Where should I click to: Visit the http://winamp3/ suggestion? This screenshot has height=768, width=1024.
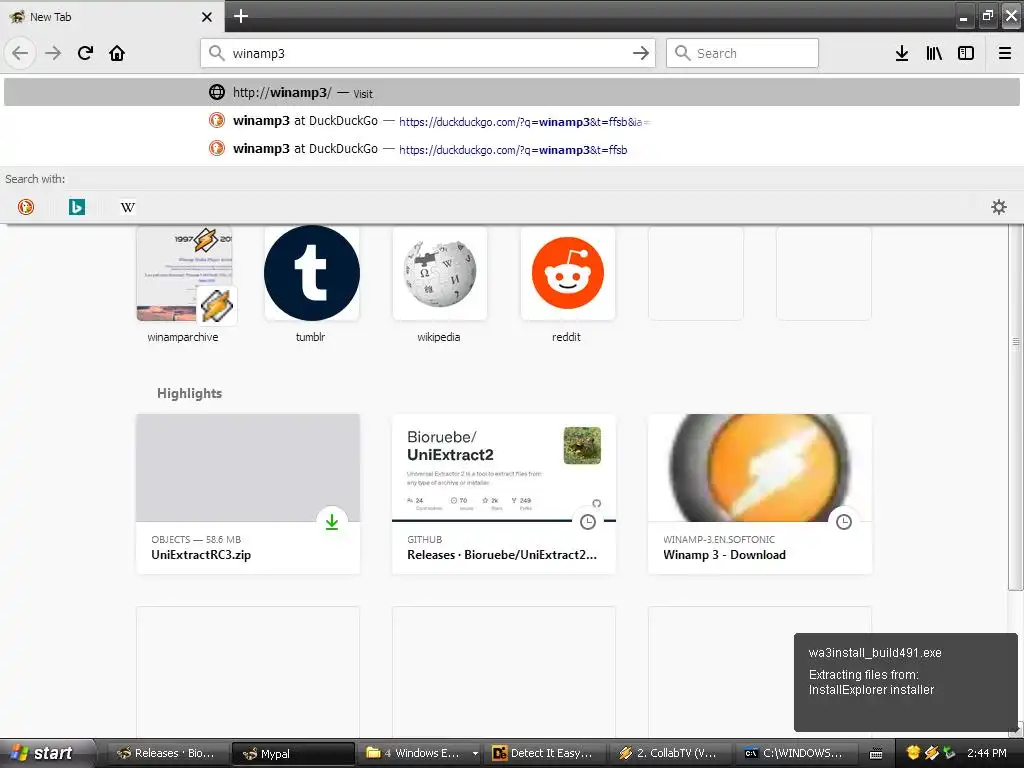click(511, 92)
